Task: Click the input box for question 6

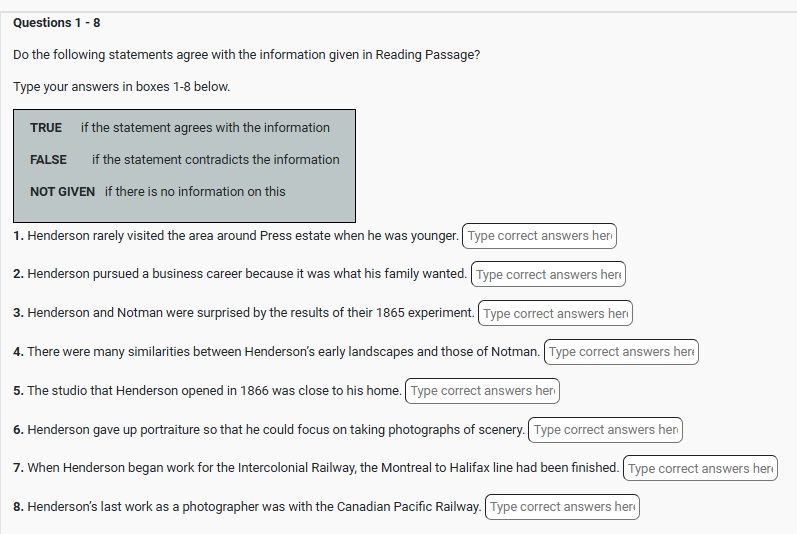Action: pos(605,430)
